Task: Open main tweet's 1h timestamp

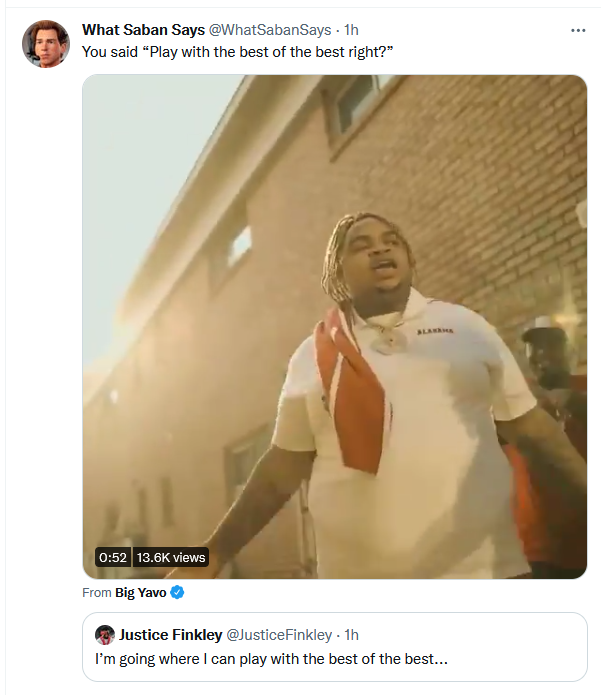Action: click(351, 30)
